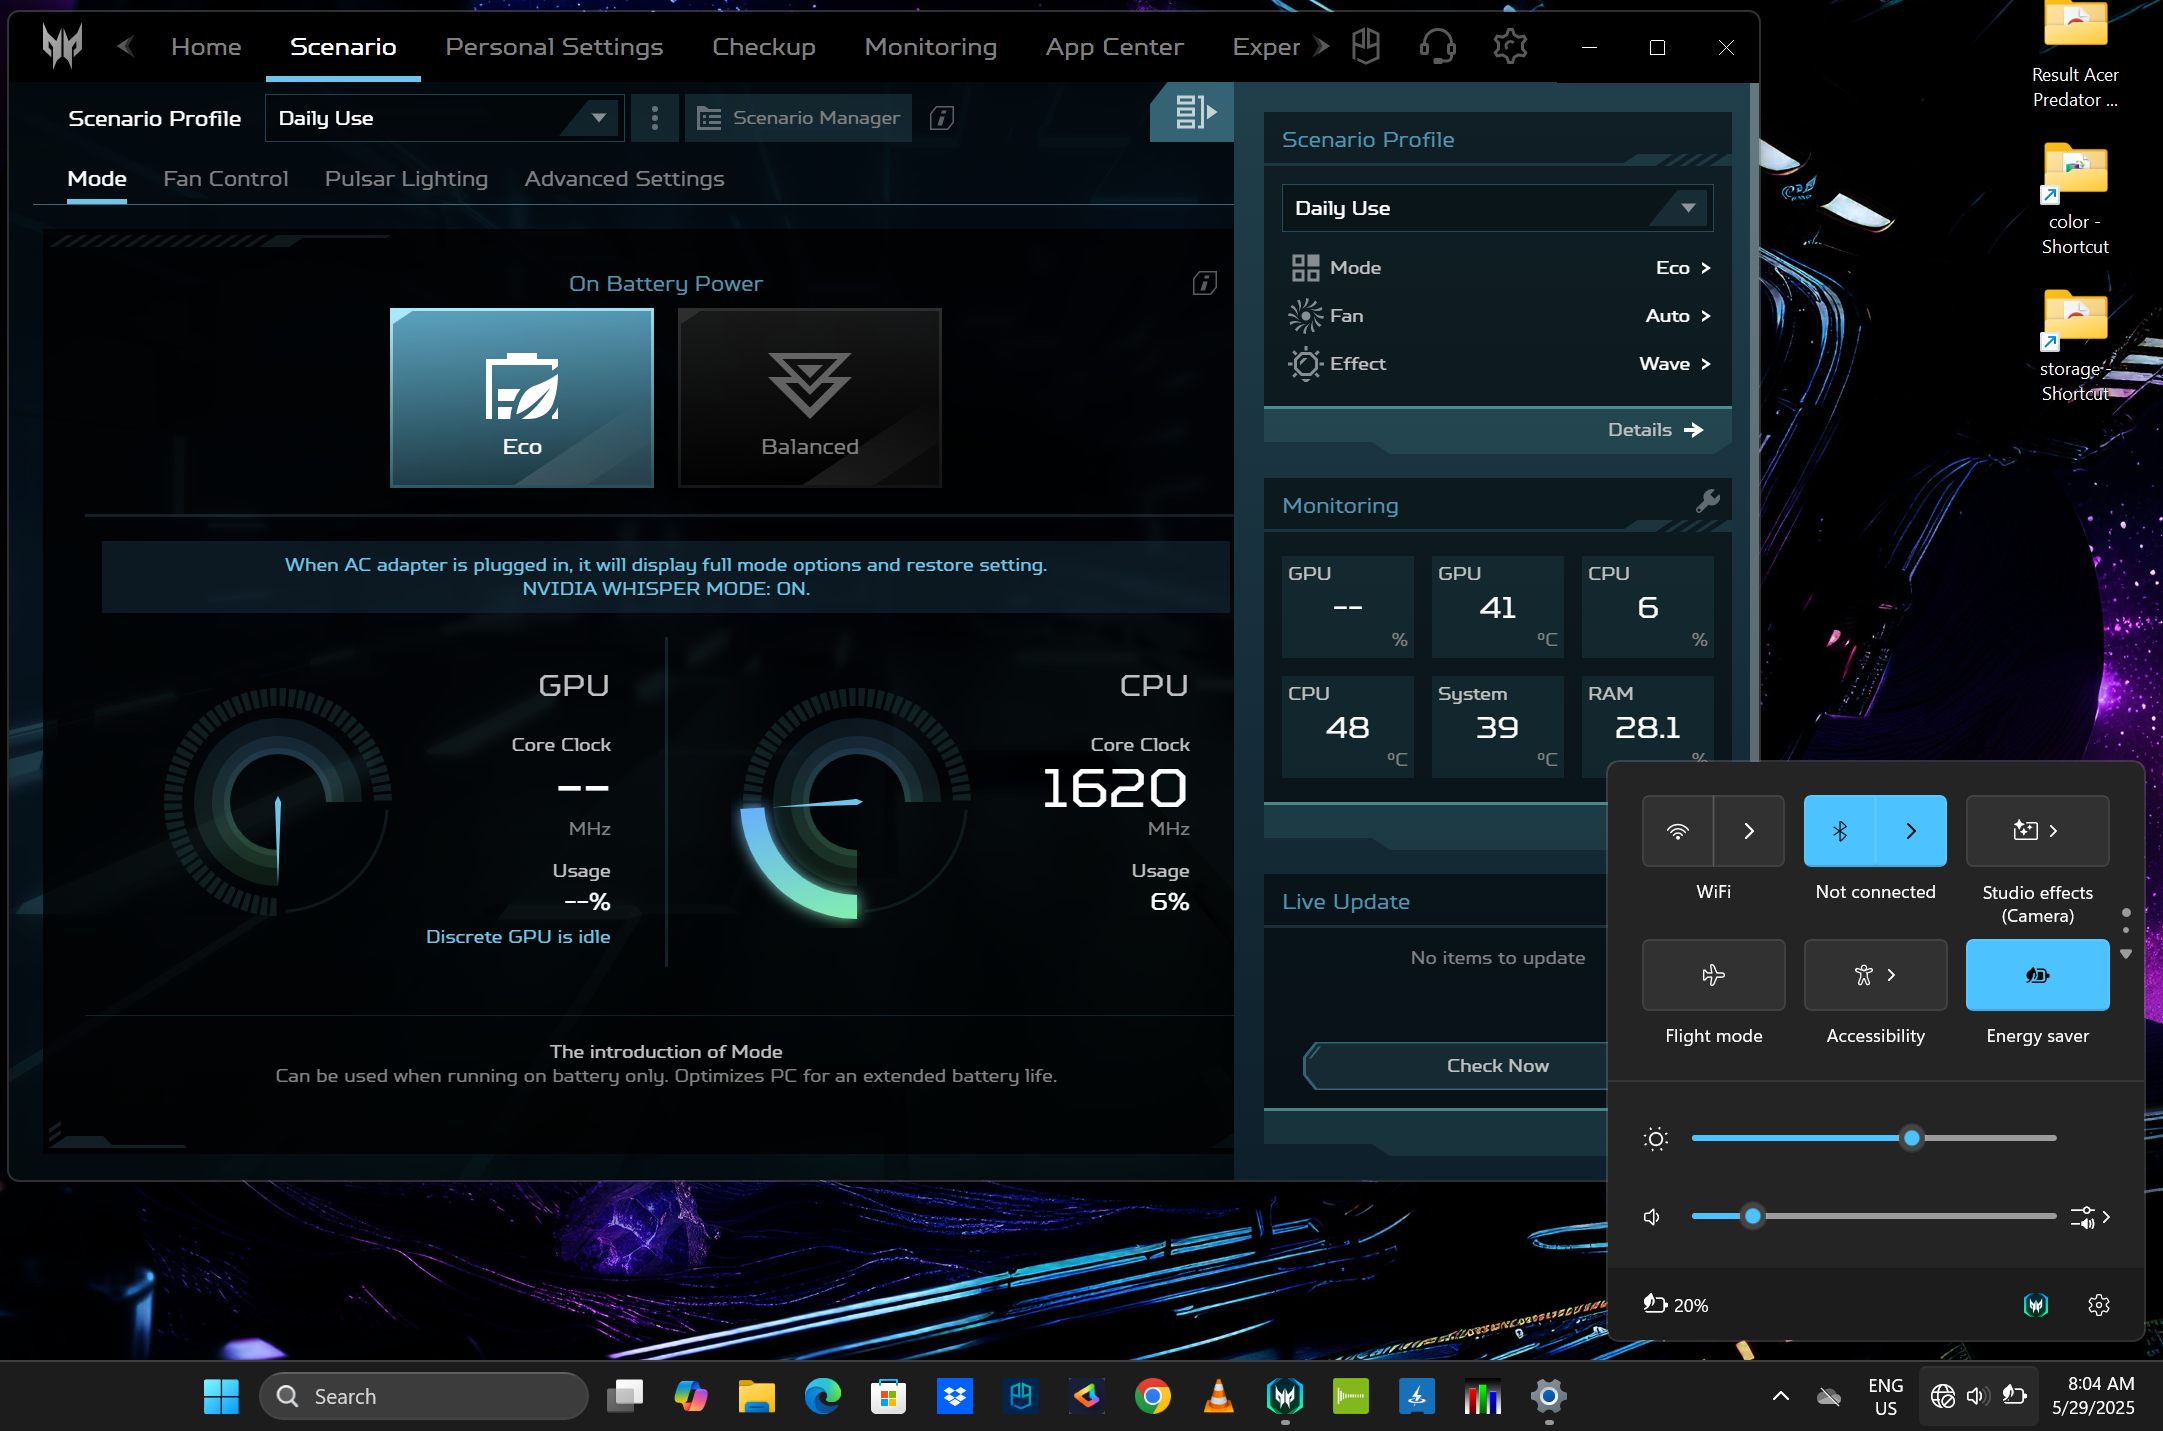This screenshot has width=2163, height=1431.
Task: Click the PredatorSense icon in quick settings footer
Action: coord(2036,1305)
